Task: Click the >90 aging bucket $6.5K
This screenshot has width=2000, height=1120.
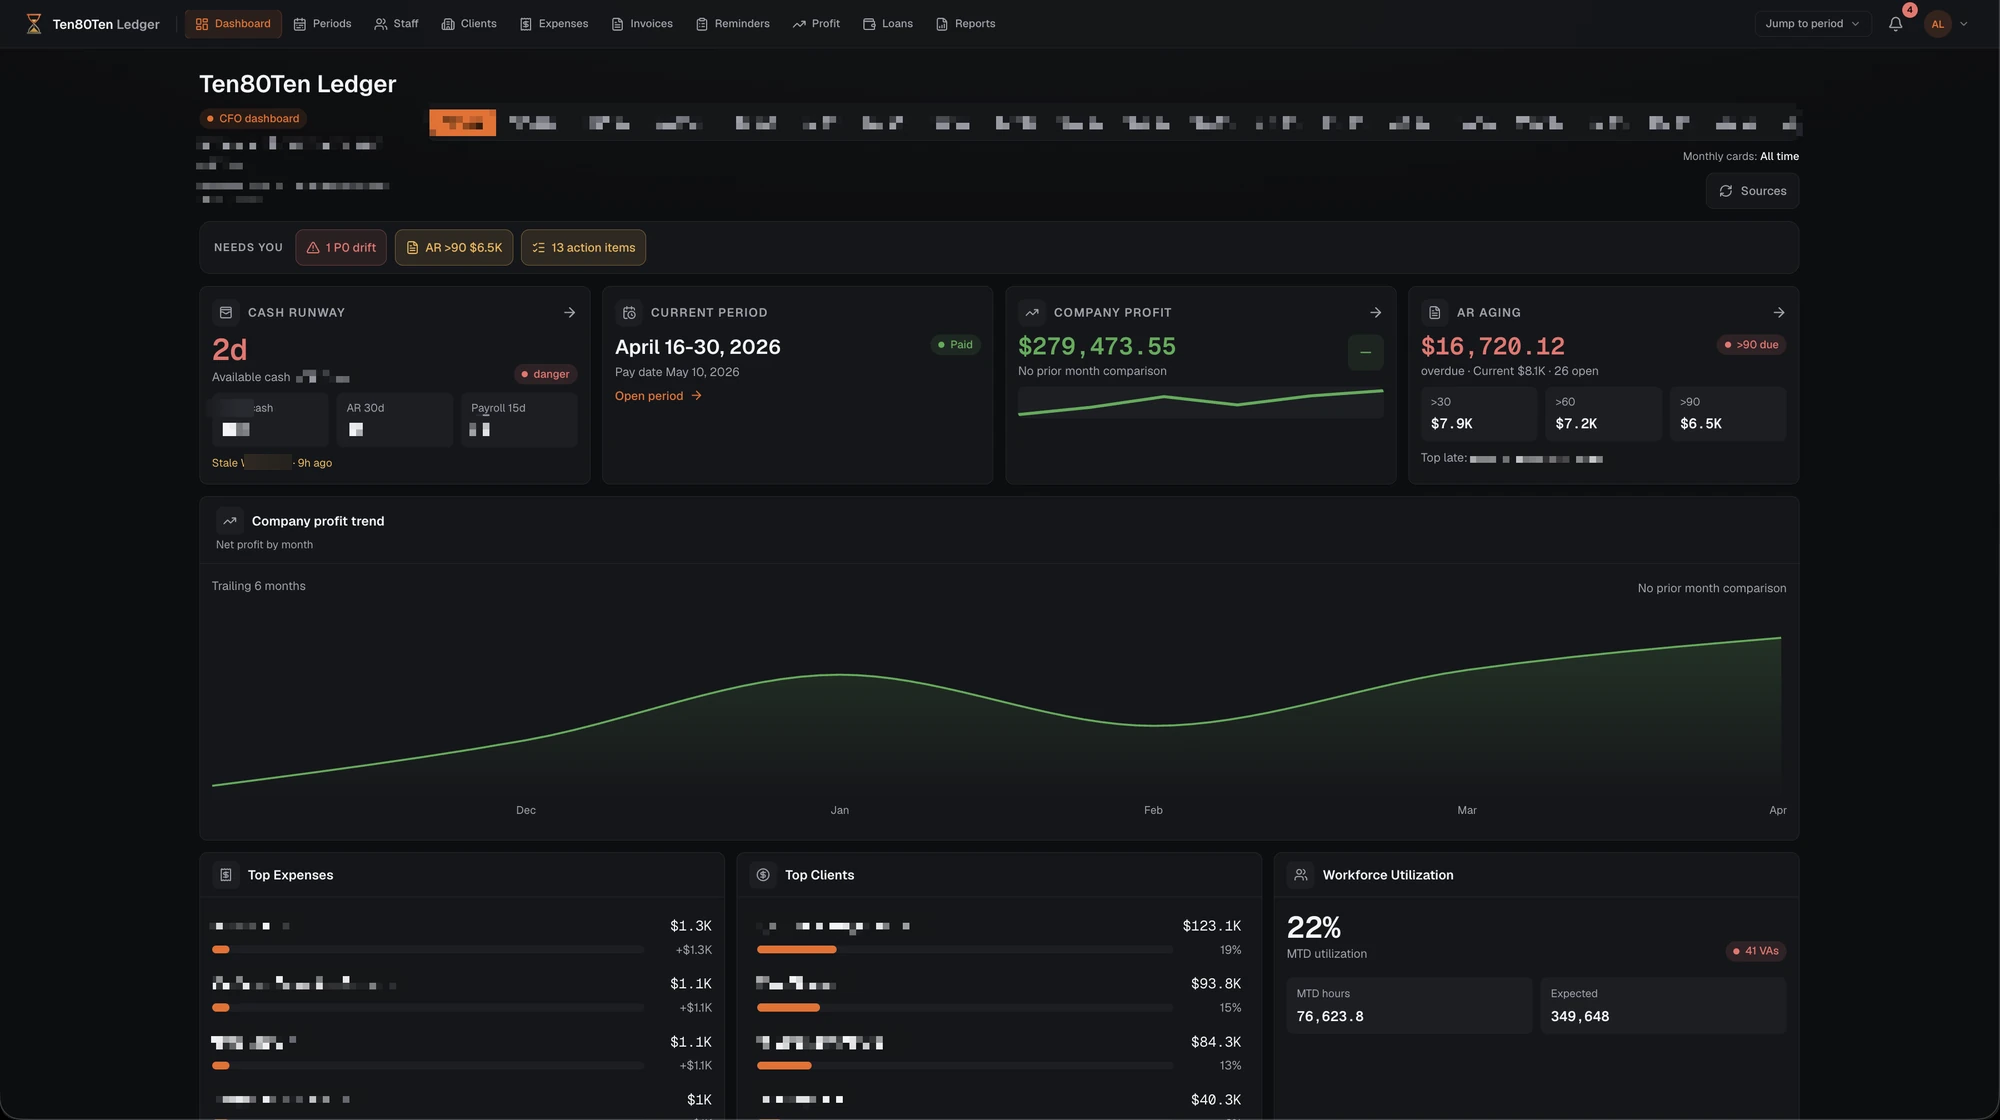Action: (x=1728, y=414)
